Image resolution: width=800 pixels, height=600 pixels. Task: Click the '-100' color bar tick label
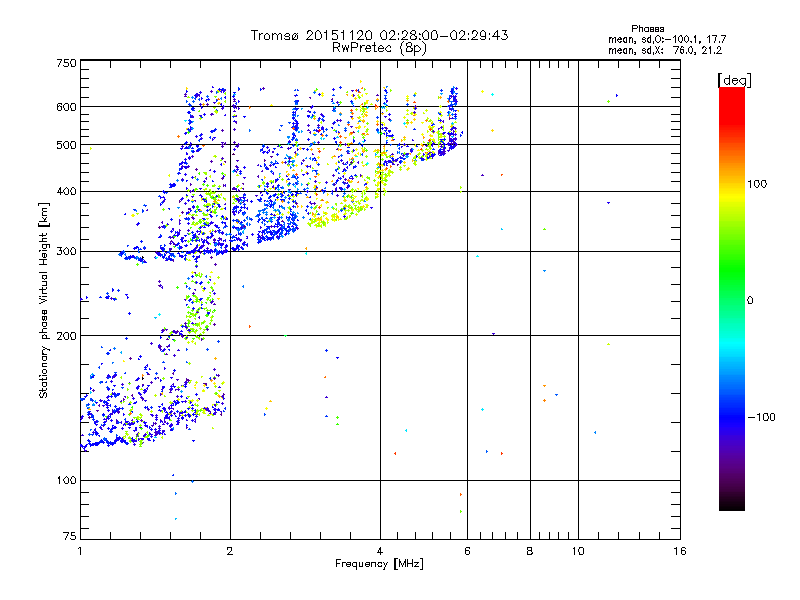tap(761, 417)
